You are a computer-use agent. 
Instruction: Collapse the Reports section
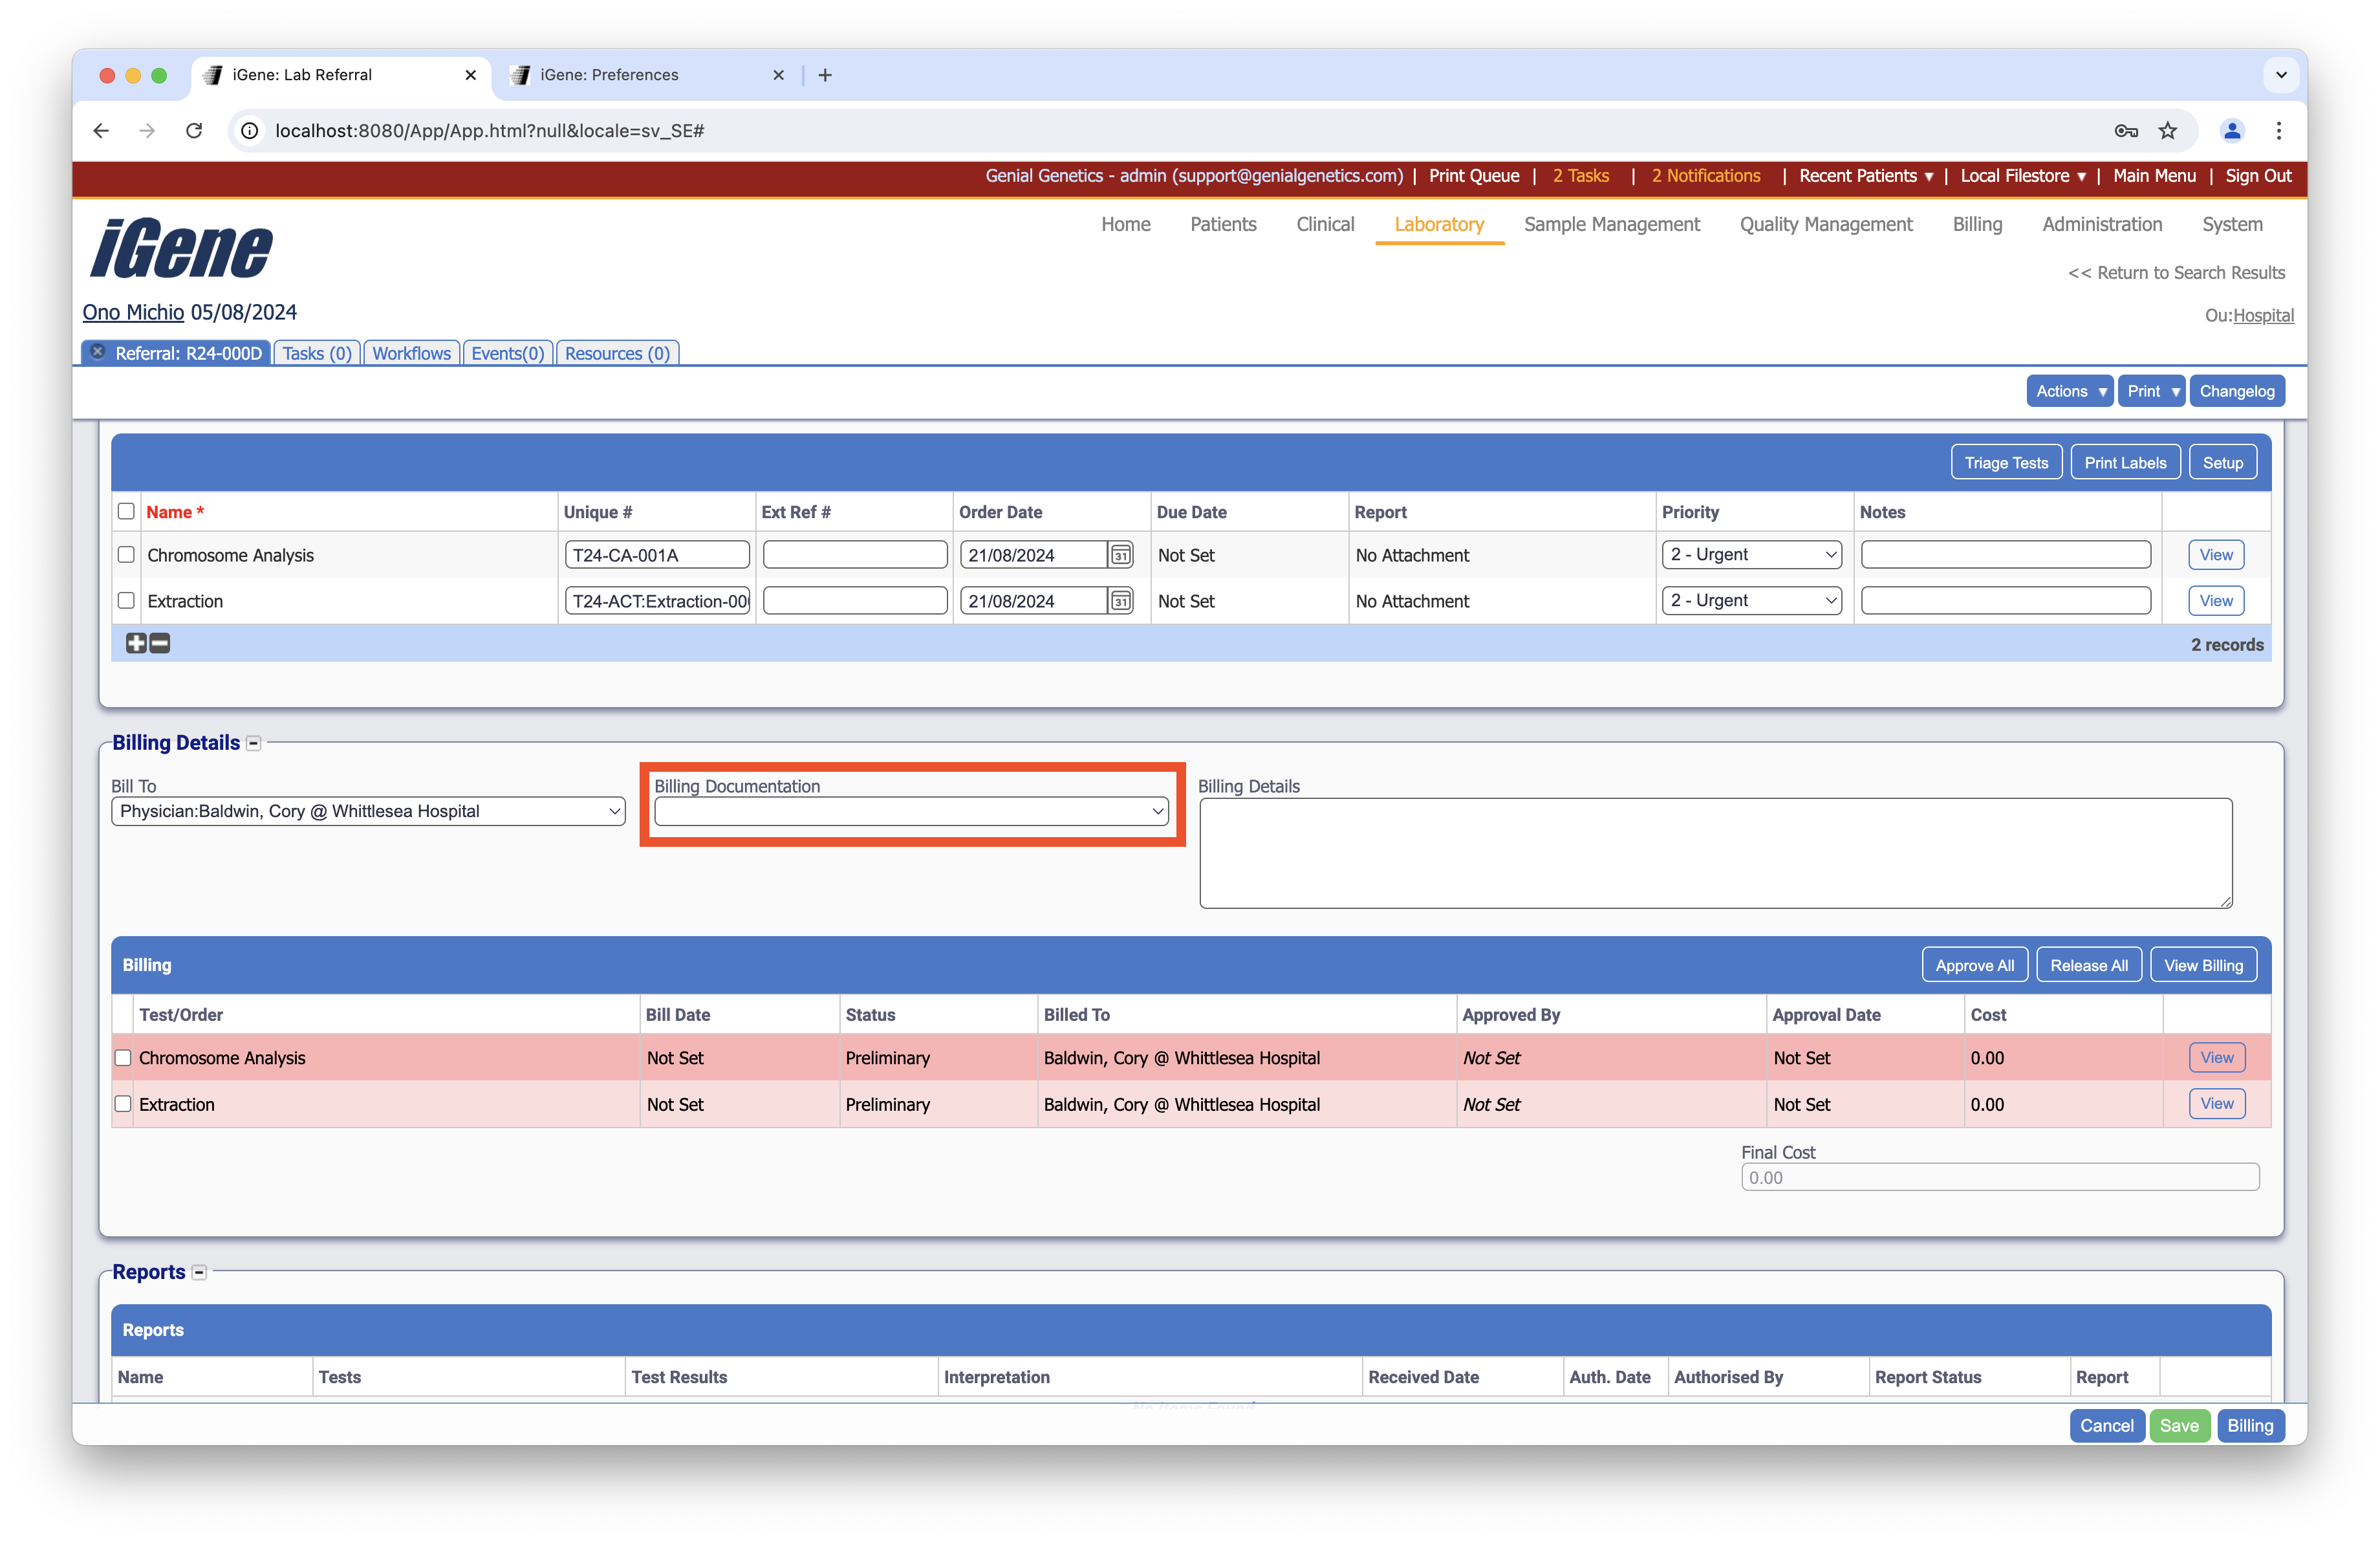pyautogui.click(x=199, y=1271)
